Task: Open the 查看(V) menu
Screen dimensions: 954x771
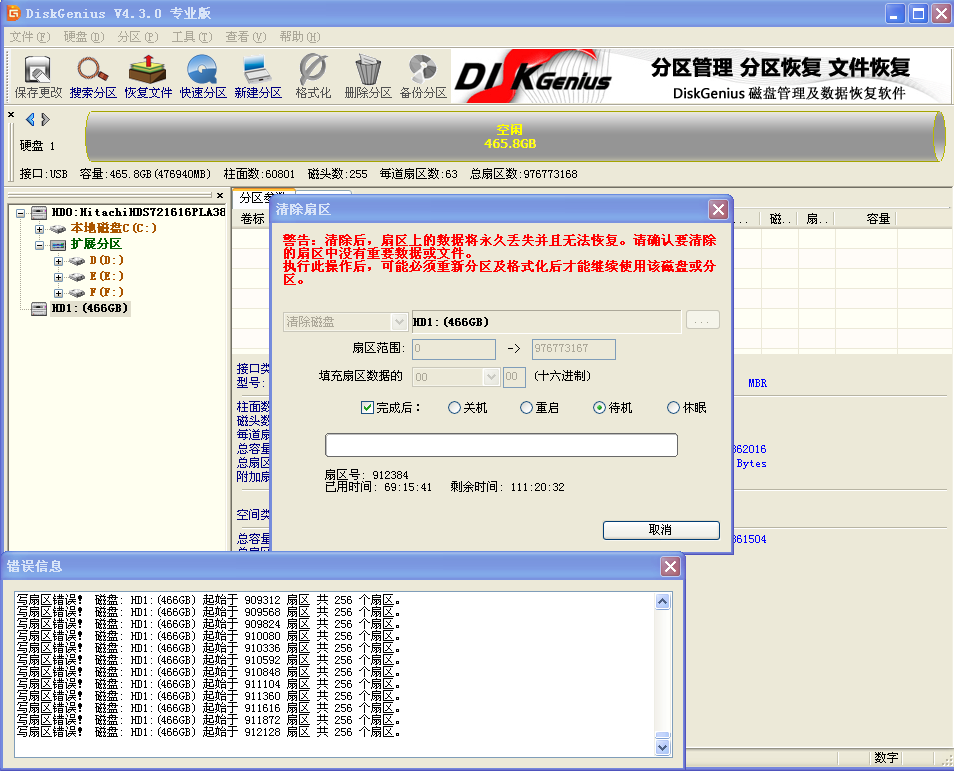Action: point(246,37)
